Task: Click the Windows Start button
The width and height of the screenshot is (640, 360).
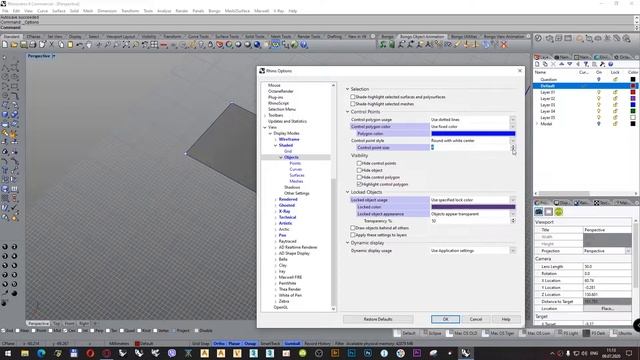Action: (x=8, y=353)
